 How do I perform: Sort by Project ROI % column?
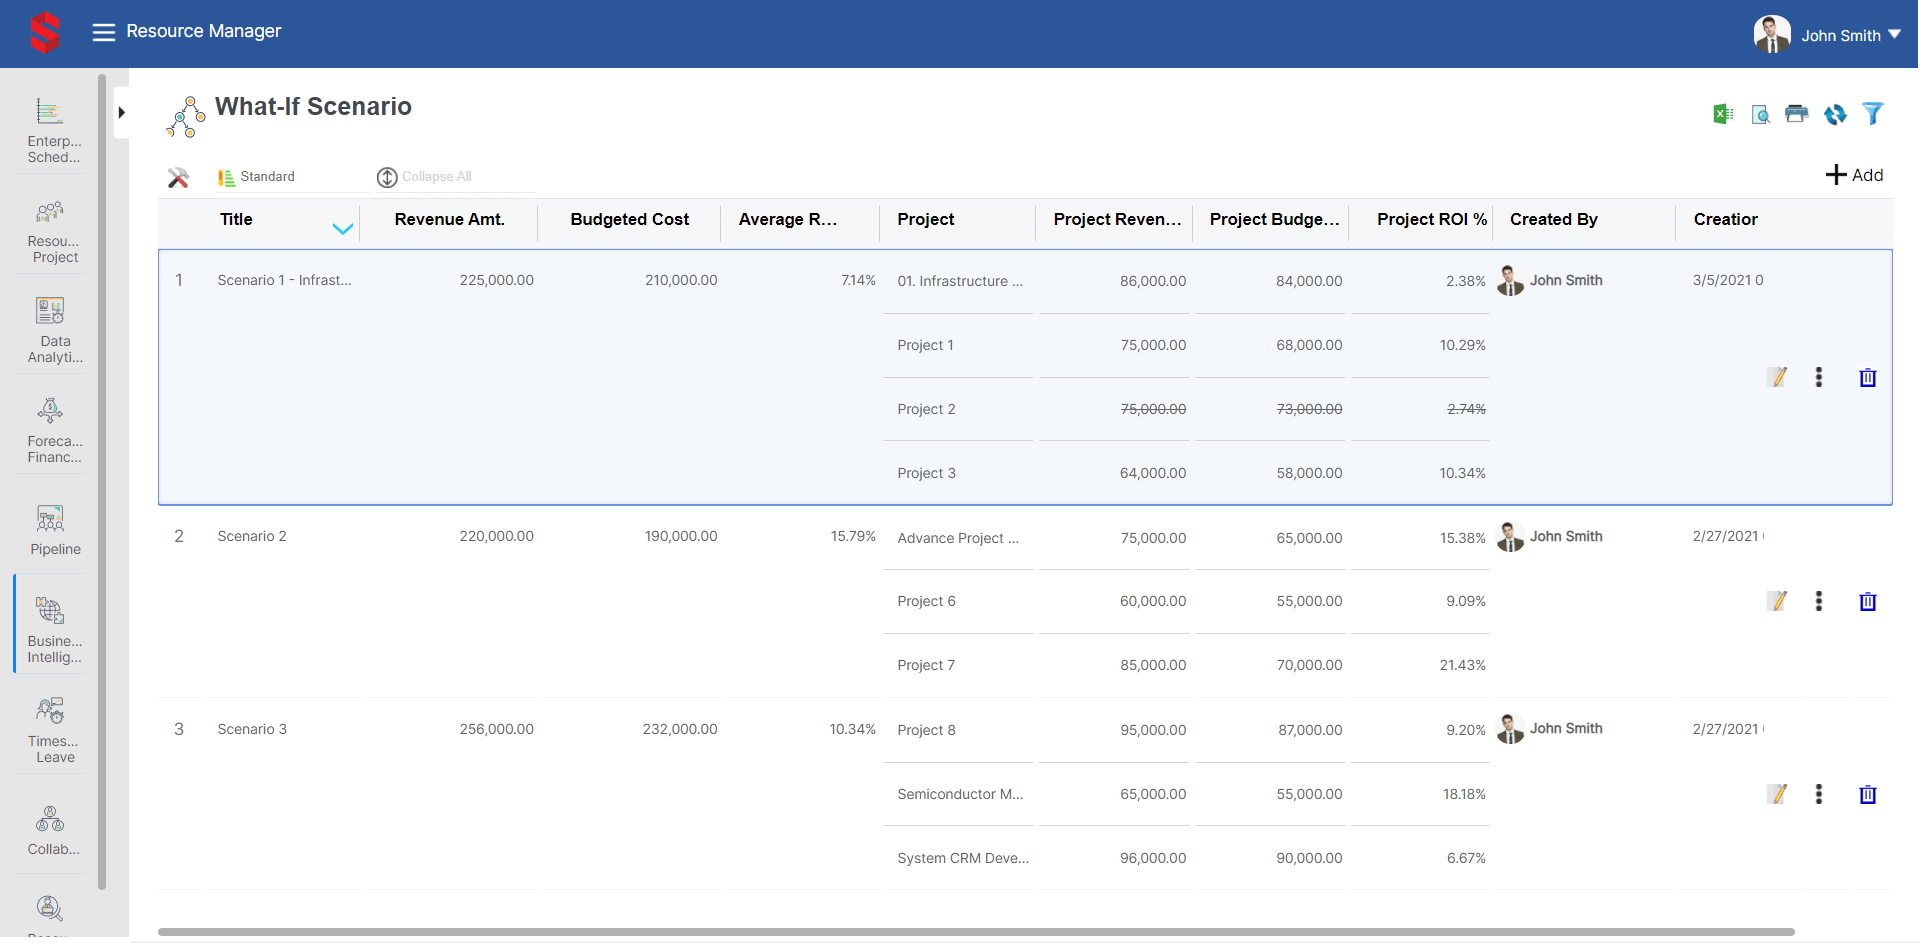(x=1431, y=220)
